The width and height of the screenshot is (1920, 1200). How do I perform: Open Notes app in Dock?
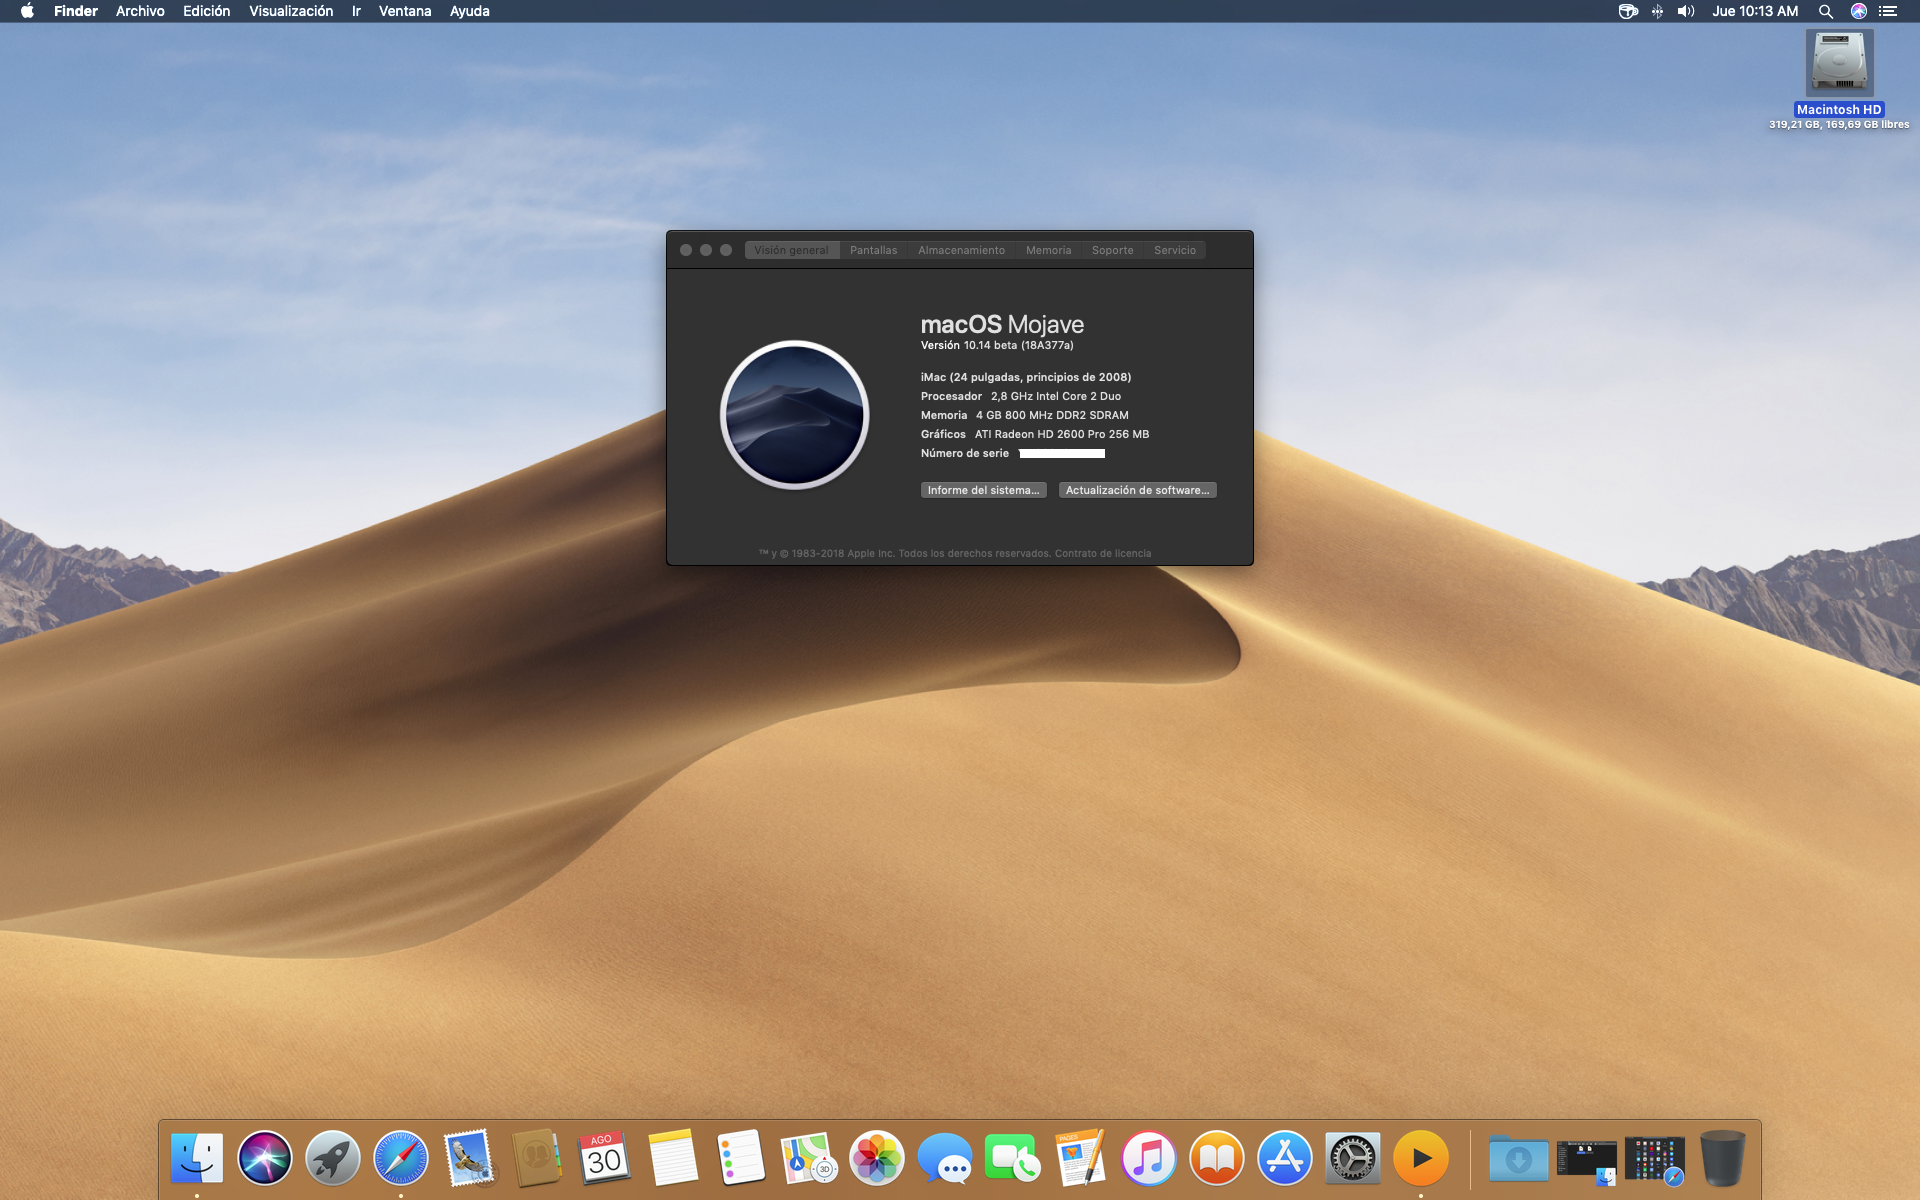tap(673, 1158)
